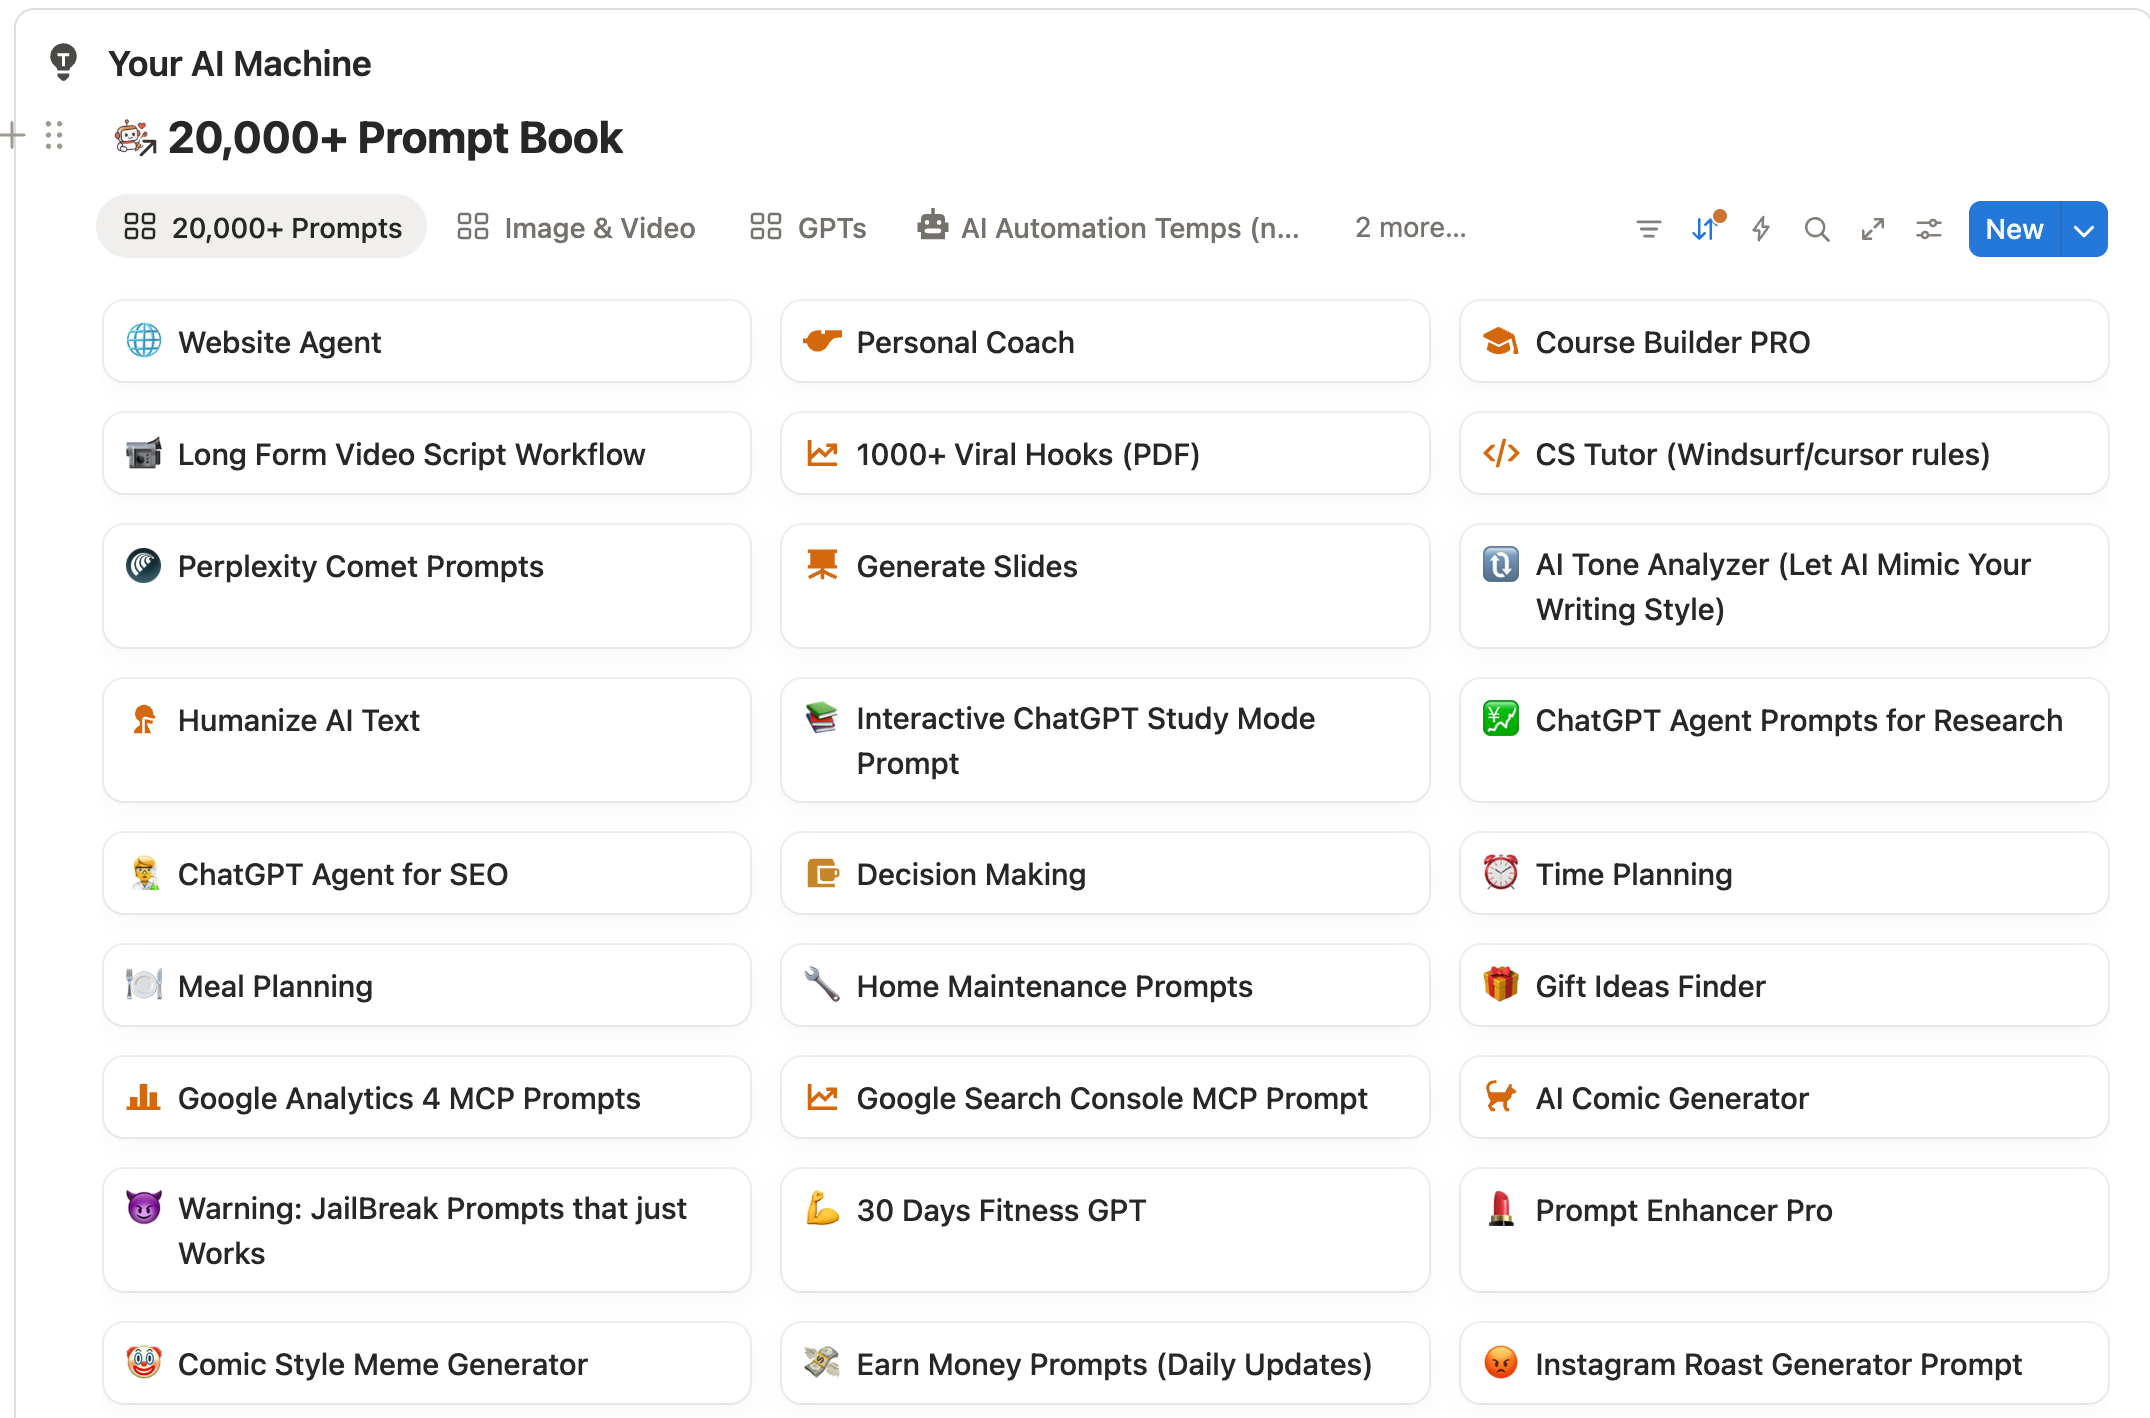Viewport: 2150px width, 1418px height.
Task: Open database automations with the lightning icon
Action: (x=1761, y=228)
